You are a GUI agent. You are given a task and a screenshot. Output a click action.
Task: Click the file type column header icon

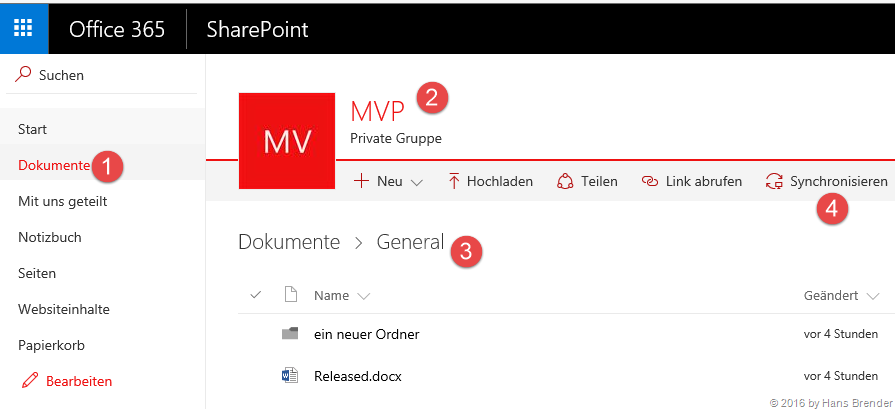(291, 295)
